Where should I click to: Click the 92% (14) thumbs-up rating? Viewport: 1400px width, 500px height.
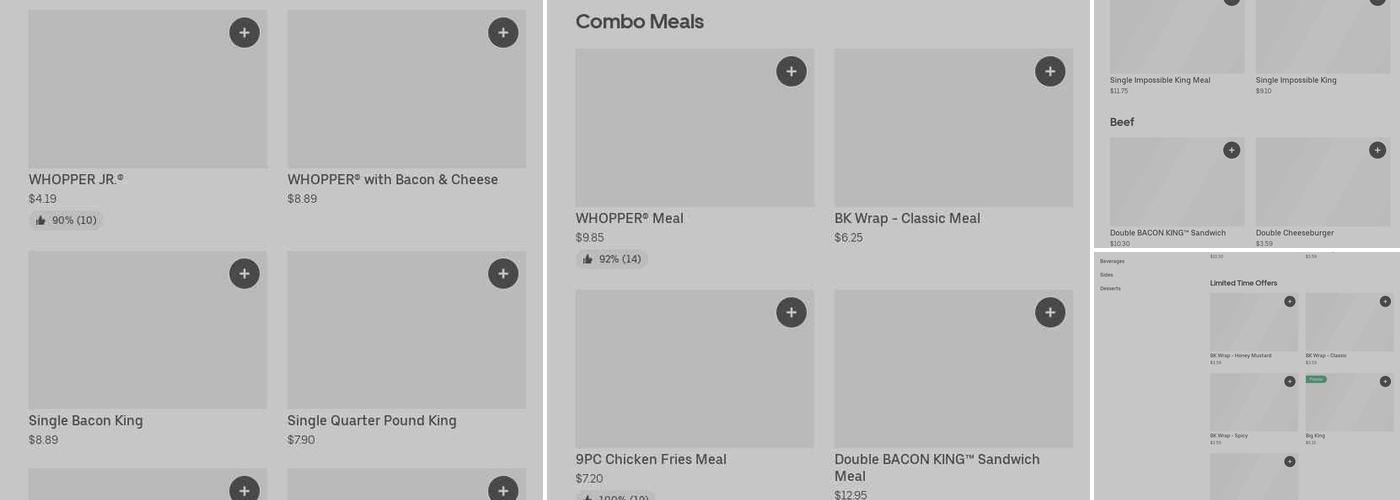coord(611,259)
